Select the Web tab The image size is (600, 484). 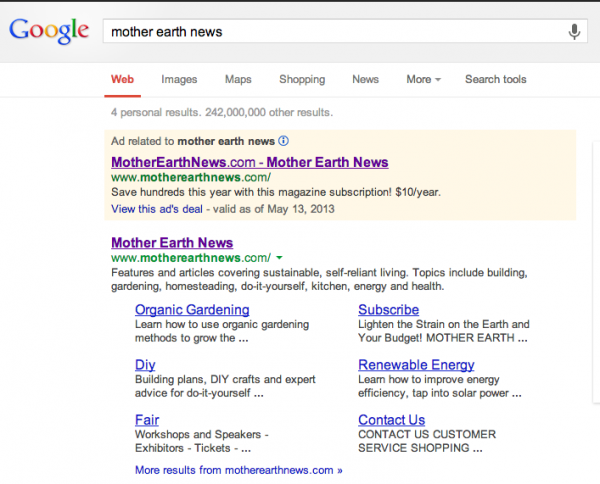pos(122,79)
